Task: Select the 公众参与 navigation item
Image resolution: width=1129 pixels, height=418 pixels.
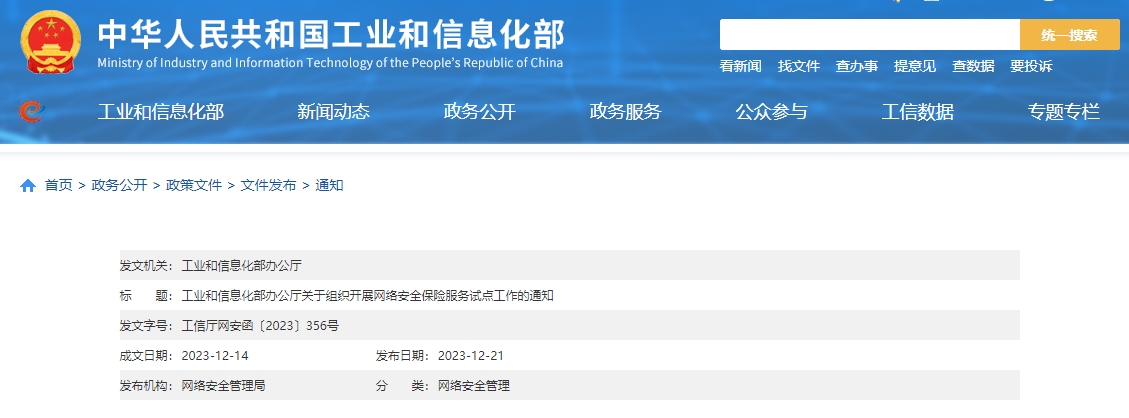Action: click(771, 112)
